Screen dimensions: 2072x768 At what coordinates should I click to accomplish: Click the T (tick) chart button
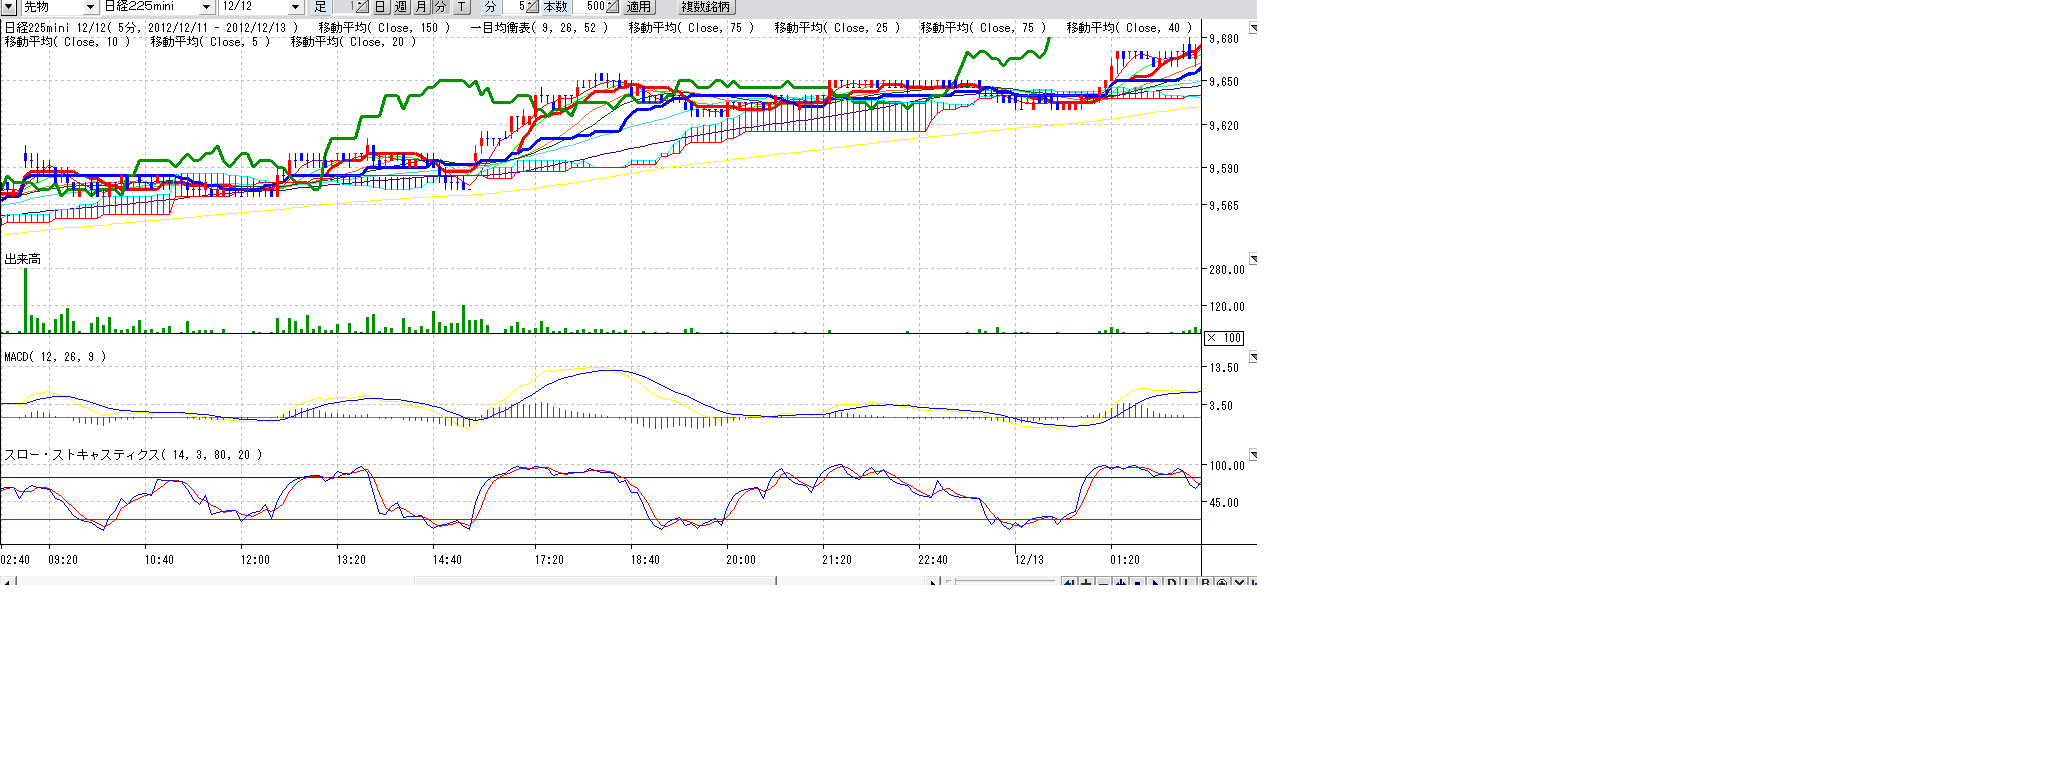tap(461, 7)
